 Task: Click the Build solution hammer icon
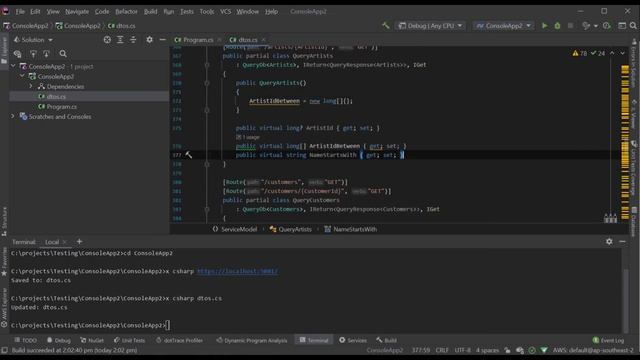(x=385, y=26)
